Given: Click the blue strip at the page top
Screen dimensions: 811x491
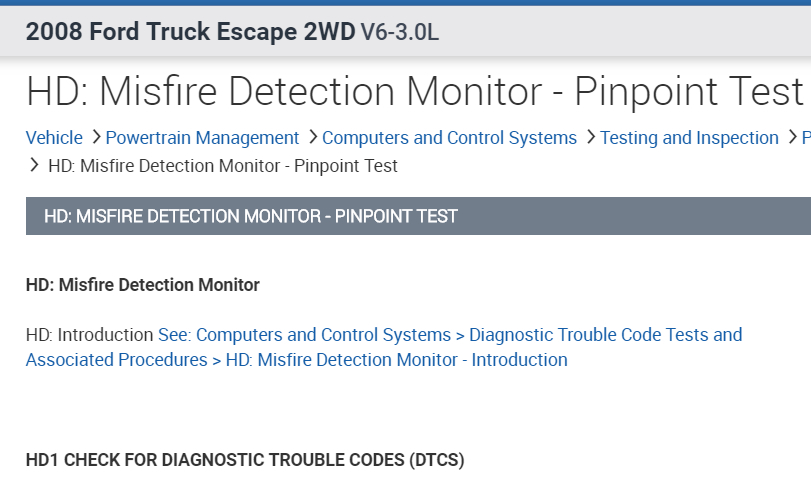Looking at the screenshot, I should (405, 3).
